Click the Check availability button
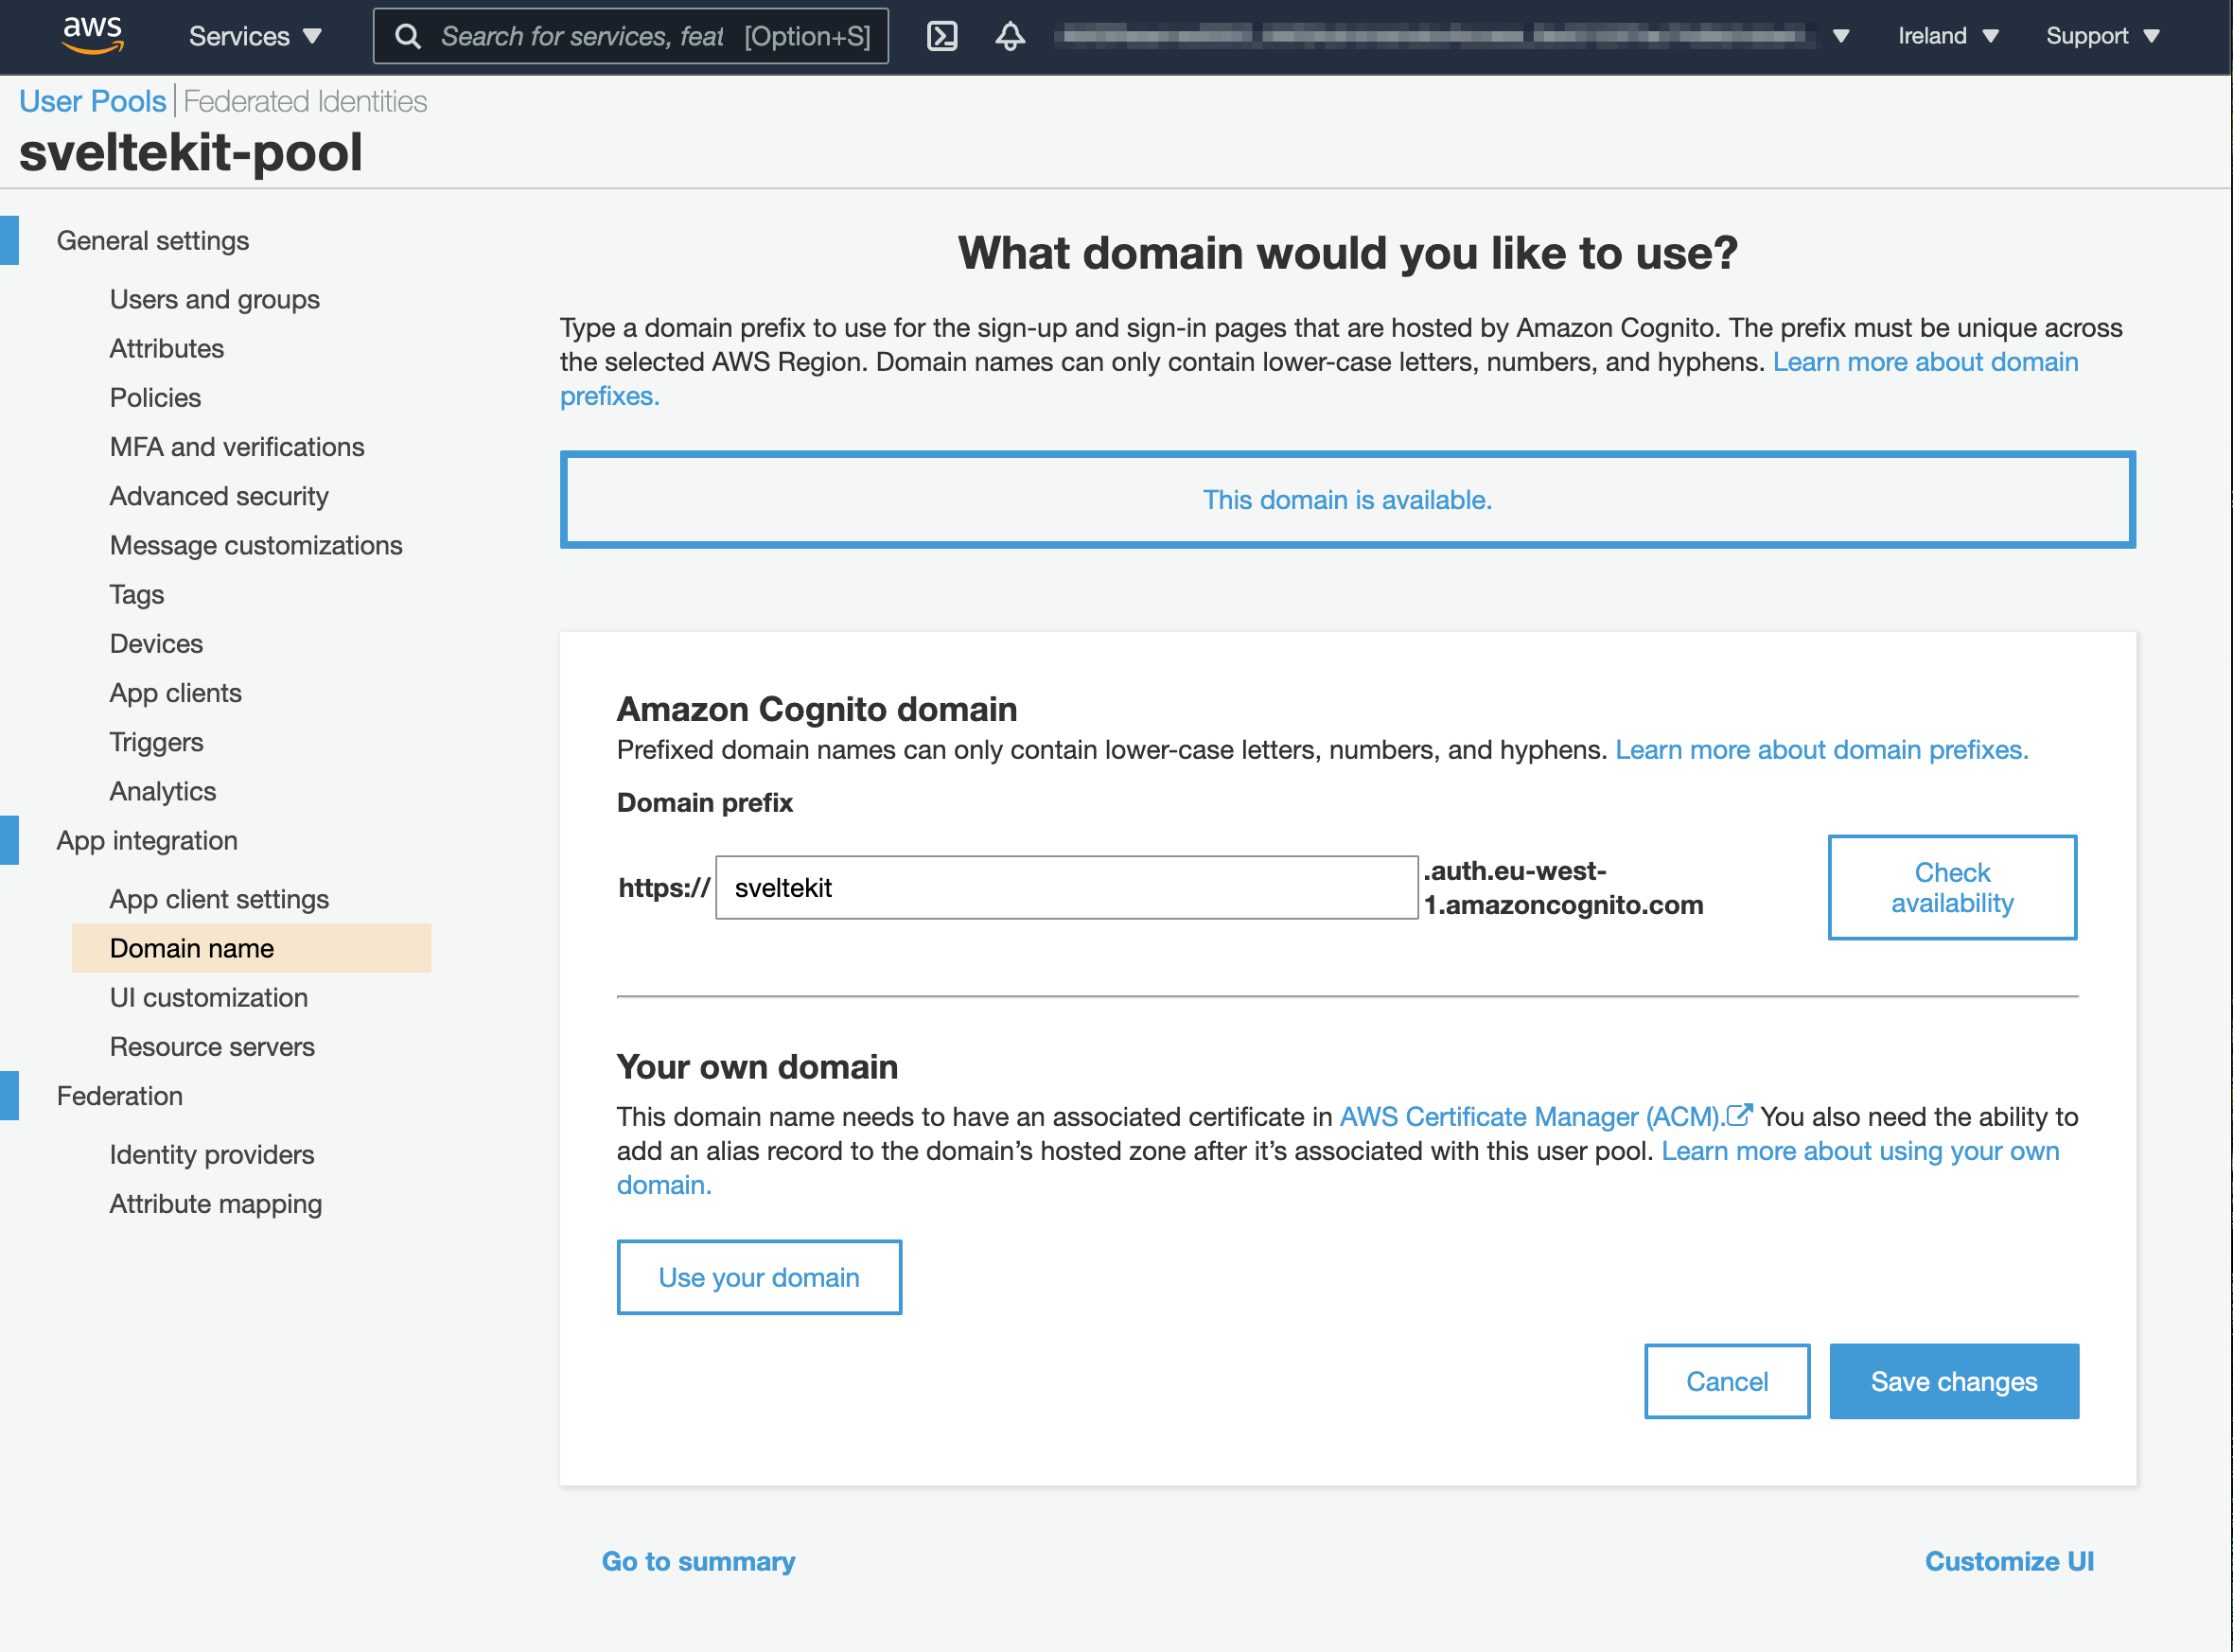Screen dimensions: 2233x1652 1951,887
